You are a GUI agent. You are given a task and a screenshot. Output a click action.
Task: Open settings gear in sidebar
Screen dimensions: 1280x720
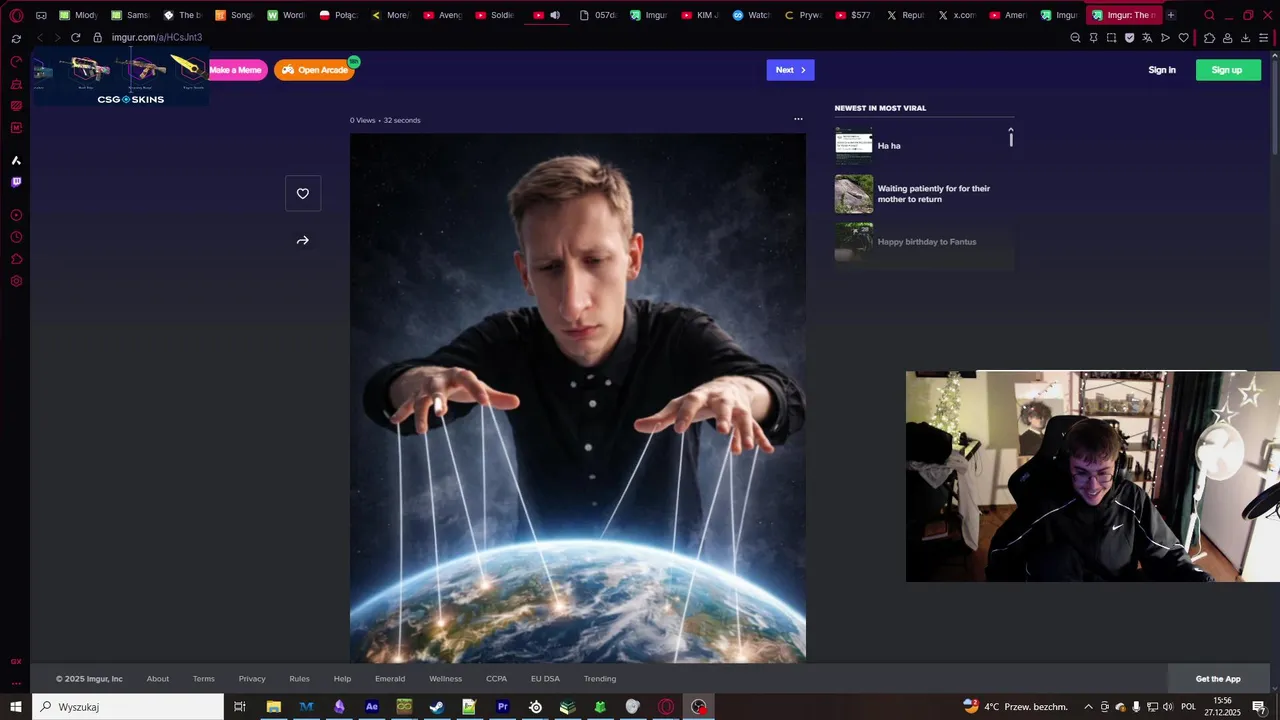pyautogui.click(x=16, y=281)
